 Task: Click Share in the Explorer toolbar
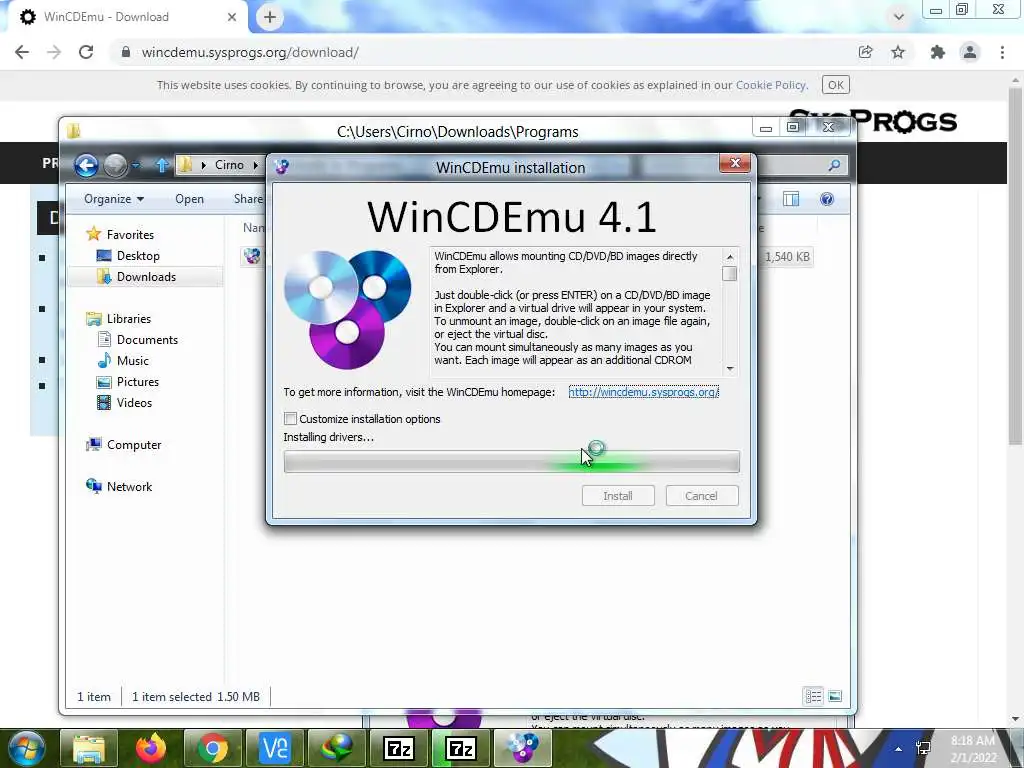pos(248,199)
